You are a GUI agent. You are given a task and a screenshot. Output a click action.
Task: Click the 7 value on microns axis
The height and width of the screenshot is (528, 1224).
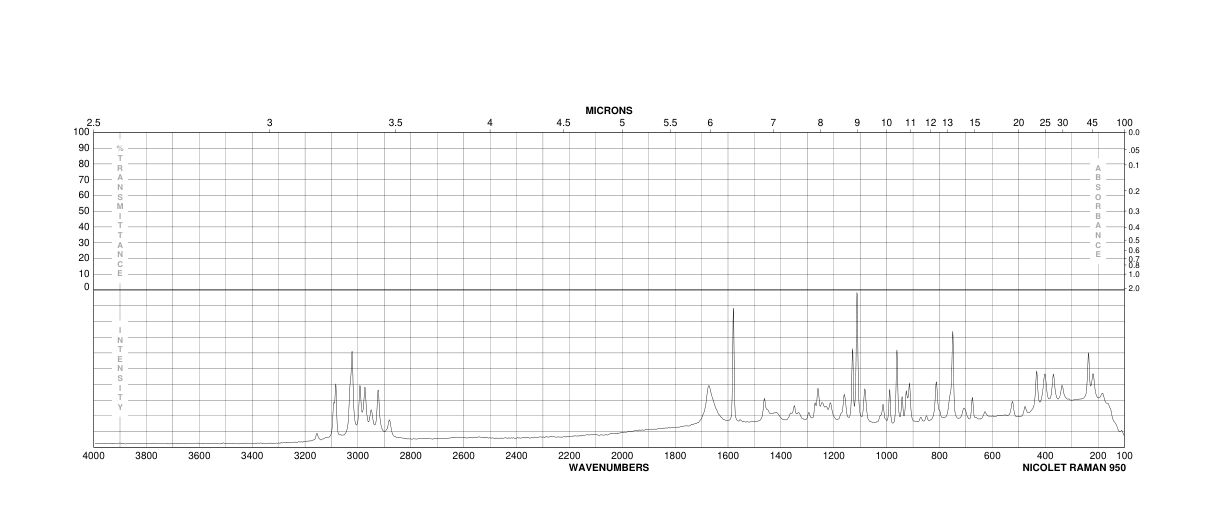point(773,122)
